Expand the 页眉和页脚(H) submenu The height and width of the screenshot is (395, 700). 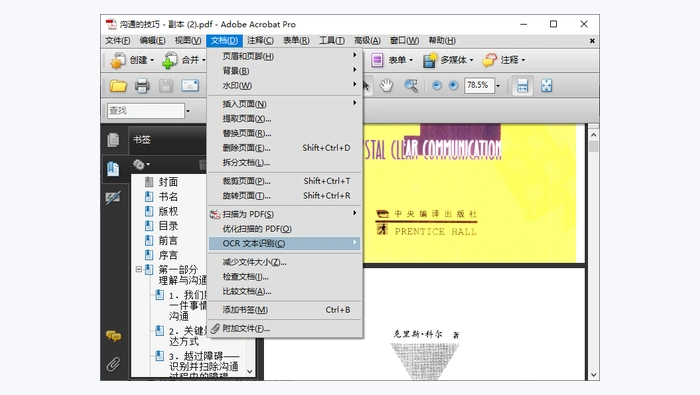point(284,56)
